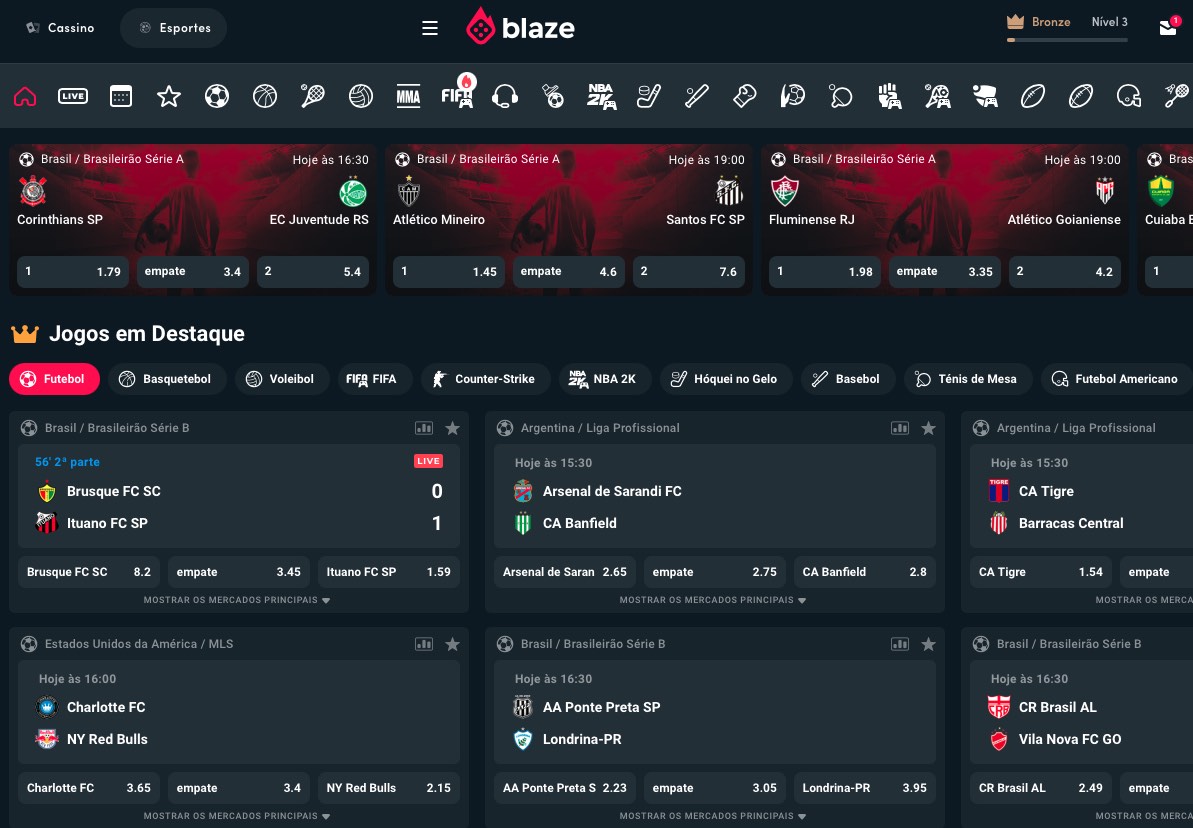
Task: Favorite the Brusque FC SC match star
Action: (x=453, y=428)
